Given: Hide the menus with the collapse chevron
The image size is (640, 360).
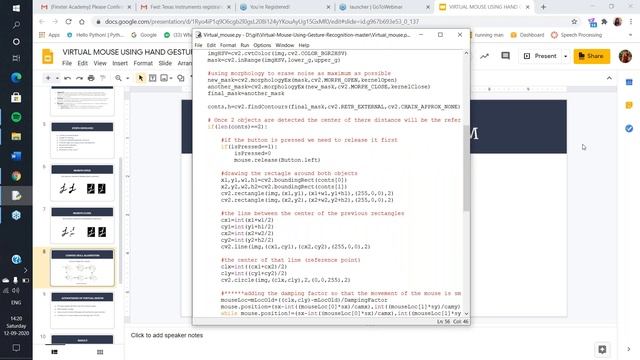Looking at the screenshot, I should pos(609,78).
